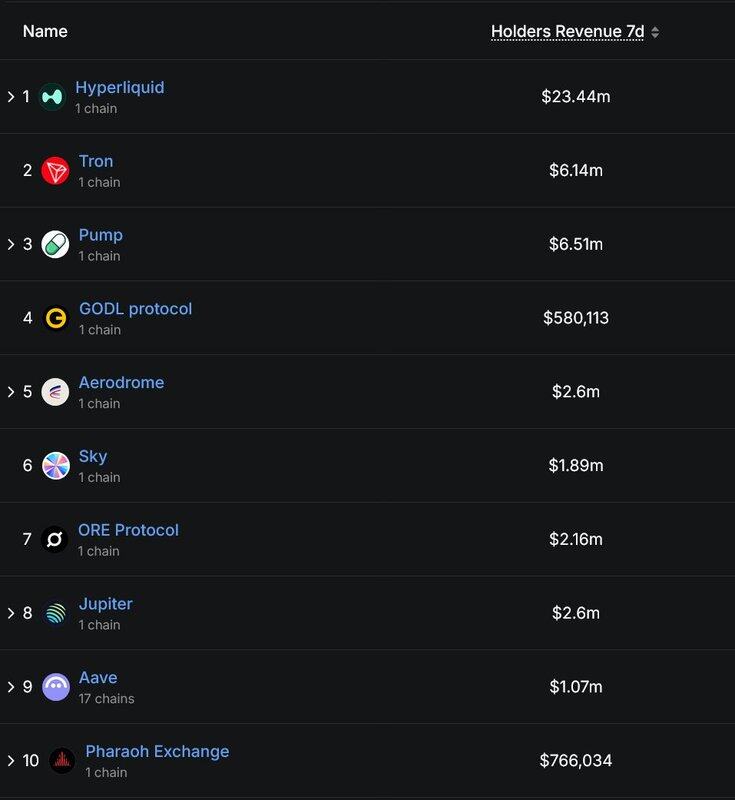Expand the Pump row chevron
Viewport: 735px width, 800px height.
pos(11,244)
